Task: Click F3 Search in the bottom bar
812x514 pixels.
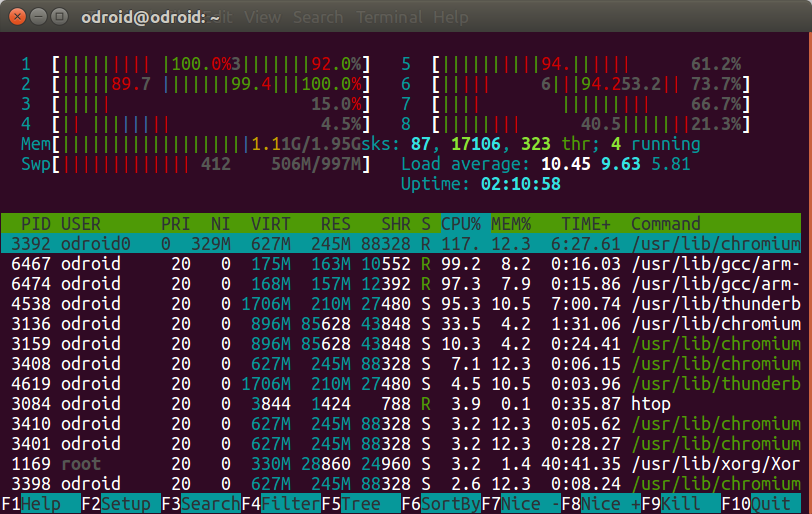Action: point(201,504)
